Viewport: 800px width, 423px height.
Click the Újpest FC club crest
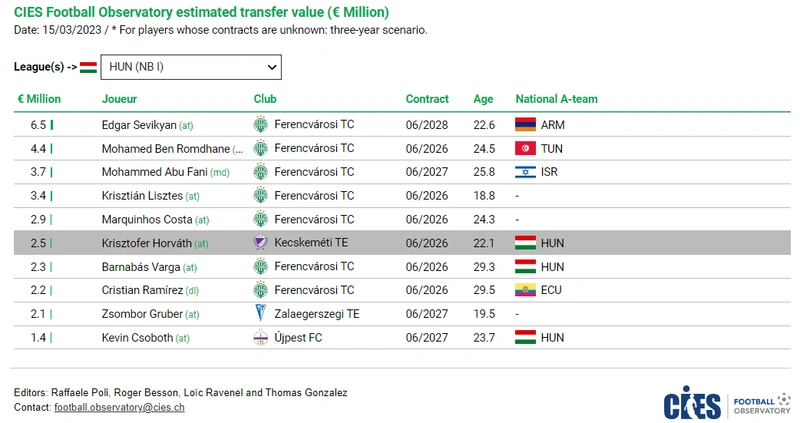[x=261, y=337]
